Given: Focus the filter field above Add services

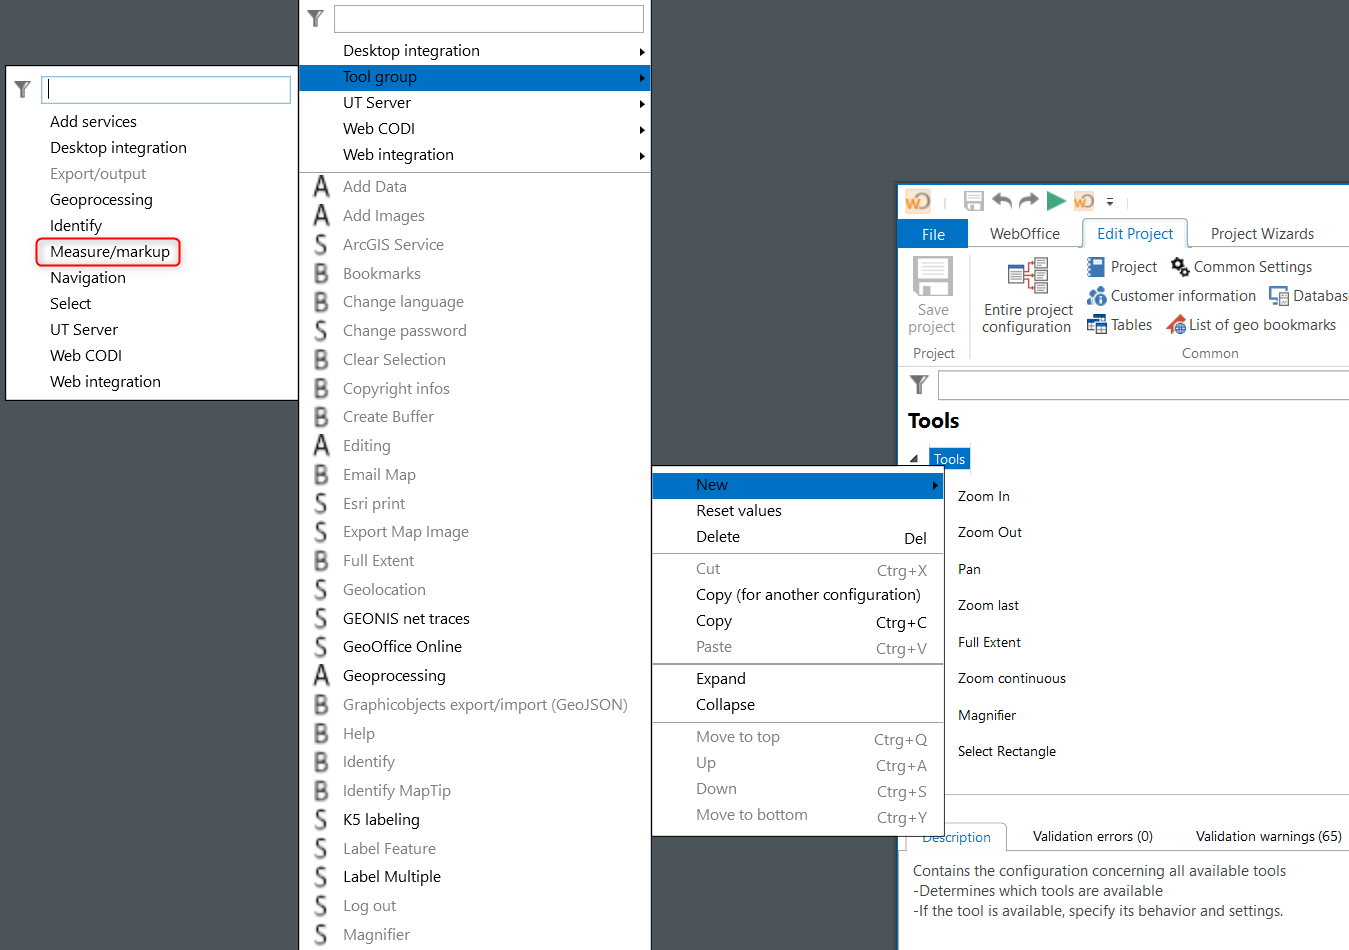Looking at the screenshot, I should (166, 89).
